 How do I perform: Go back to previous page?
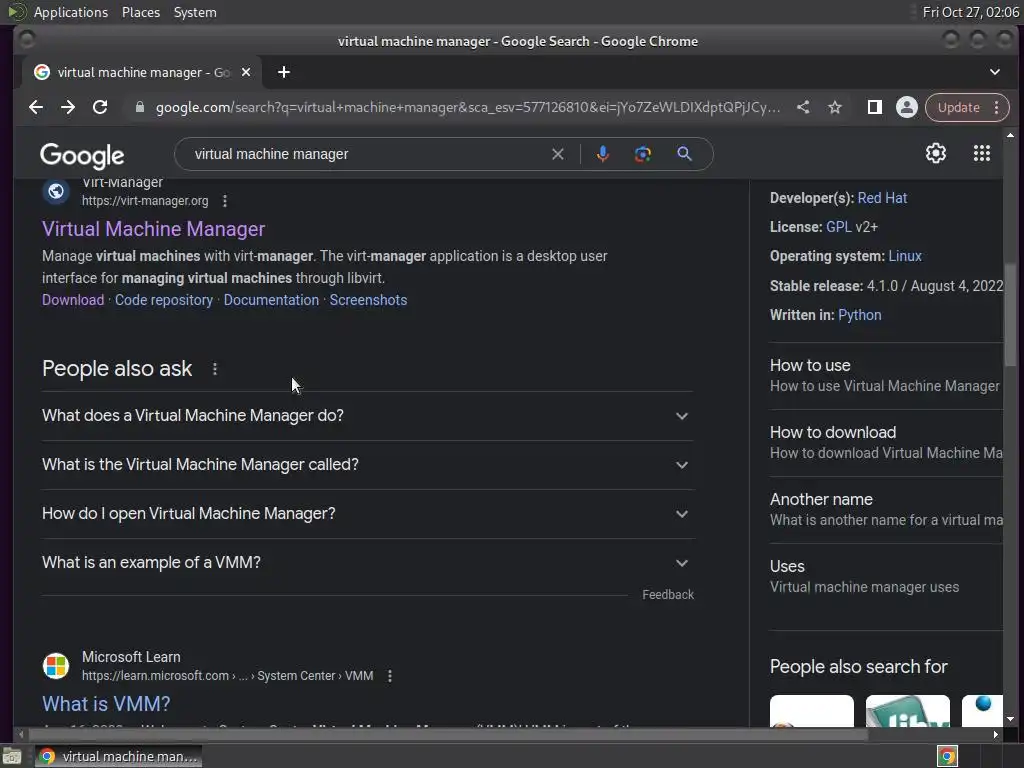point(36,107)
